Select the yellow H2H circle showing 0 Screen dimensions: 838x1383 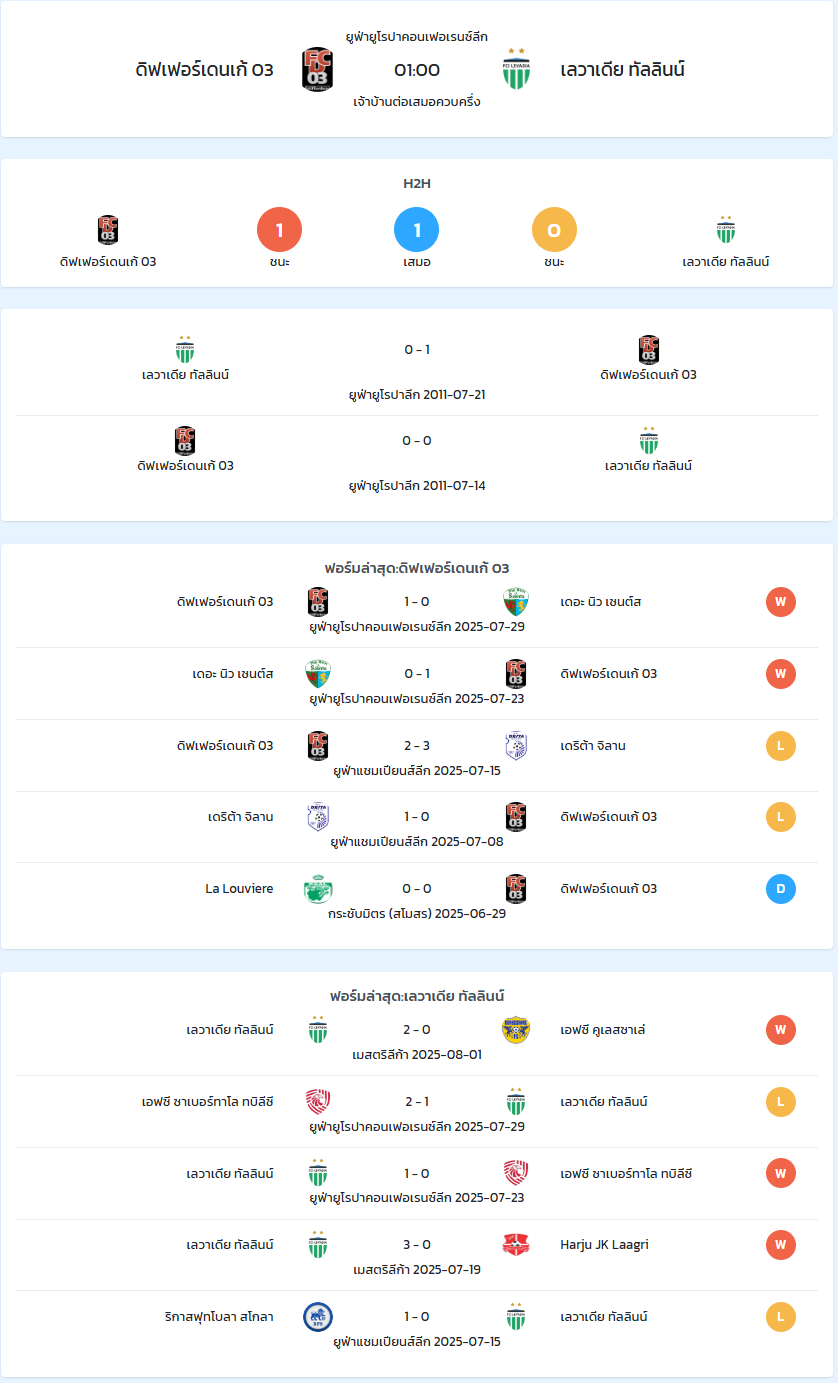554,230
